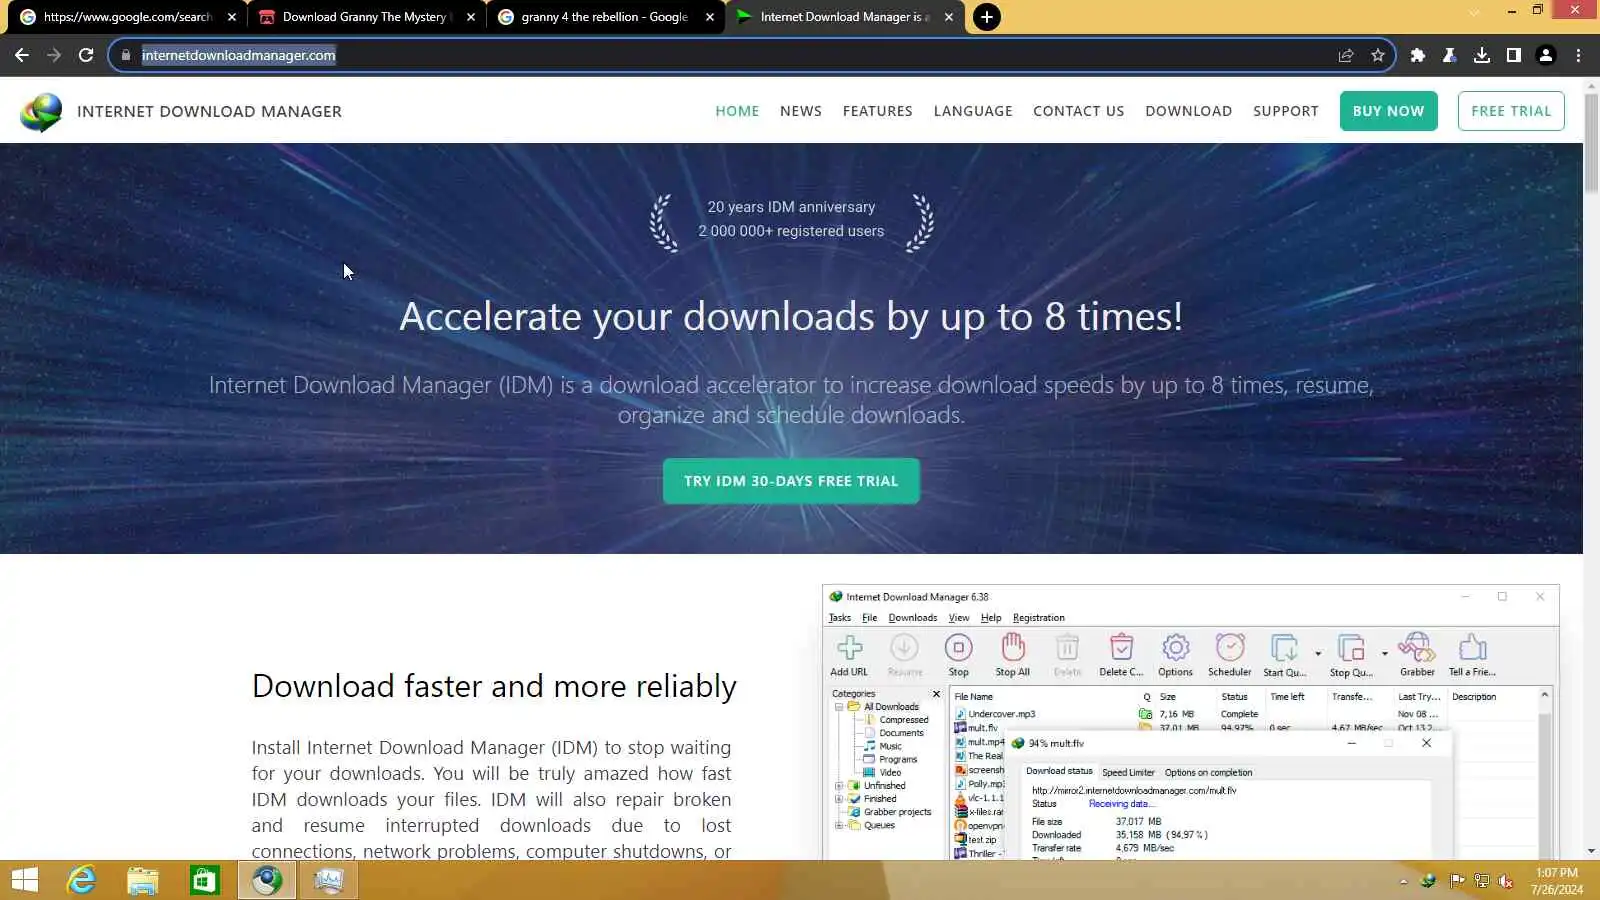Switch to the Download Granny The Mystery tab
The image size is (1600, 900).
coord(367,17)
